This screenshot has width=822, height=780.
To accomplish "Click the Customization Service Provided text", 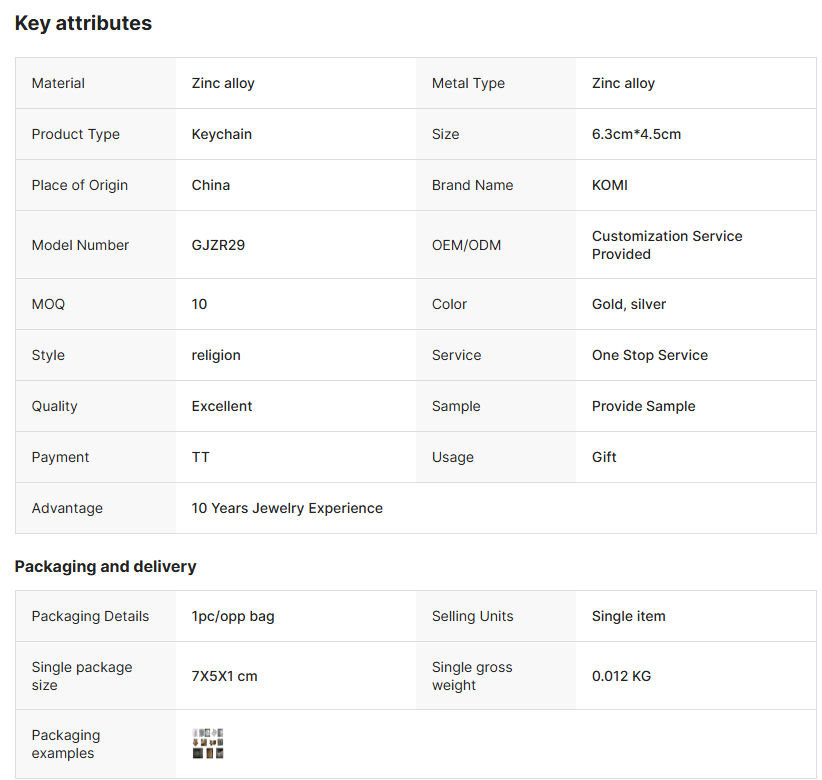I will pos(667,245).
